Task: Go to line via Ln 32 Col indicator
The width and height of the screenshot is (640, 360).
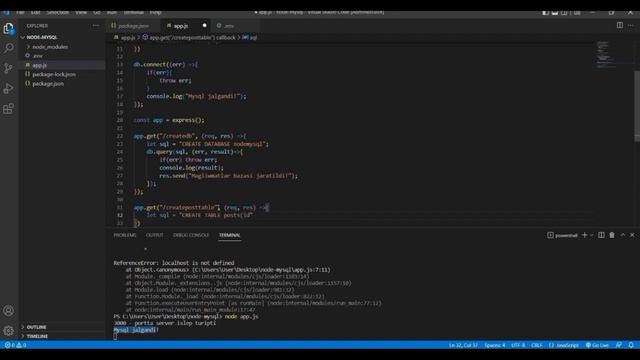Action: point(463,345)
